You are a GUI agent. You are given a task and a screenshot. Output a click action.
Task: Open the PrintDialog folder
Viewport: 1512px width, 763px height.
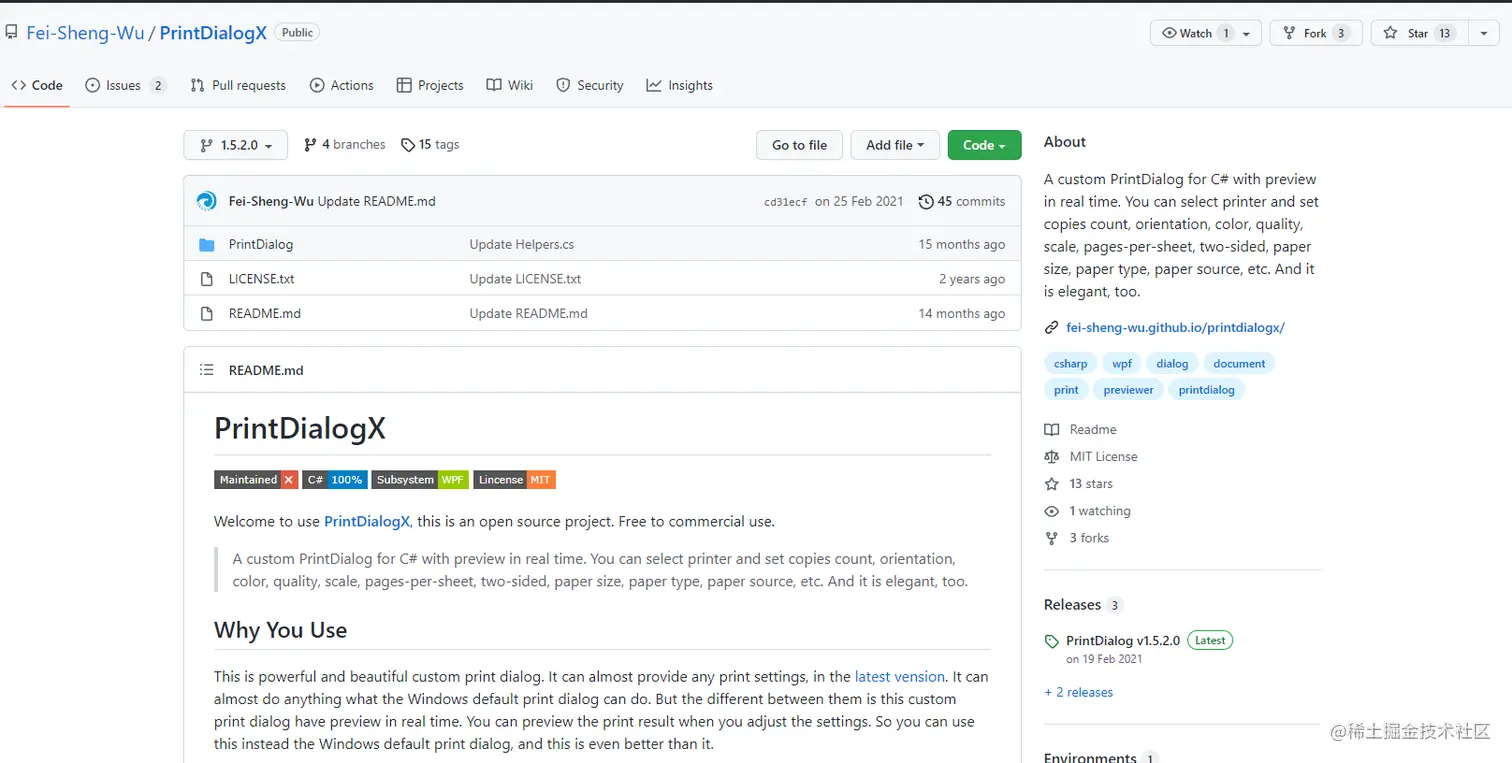click(261, 244)
